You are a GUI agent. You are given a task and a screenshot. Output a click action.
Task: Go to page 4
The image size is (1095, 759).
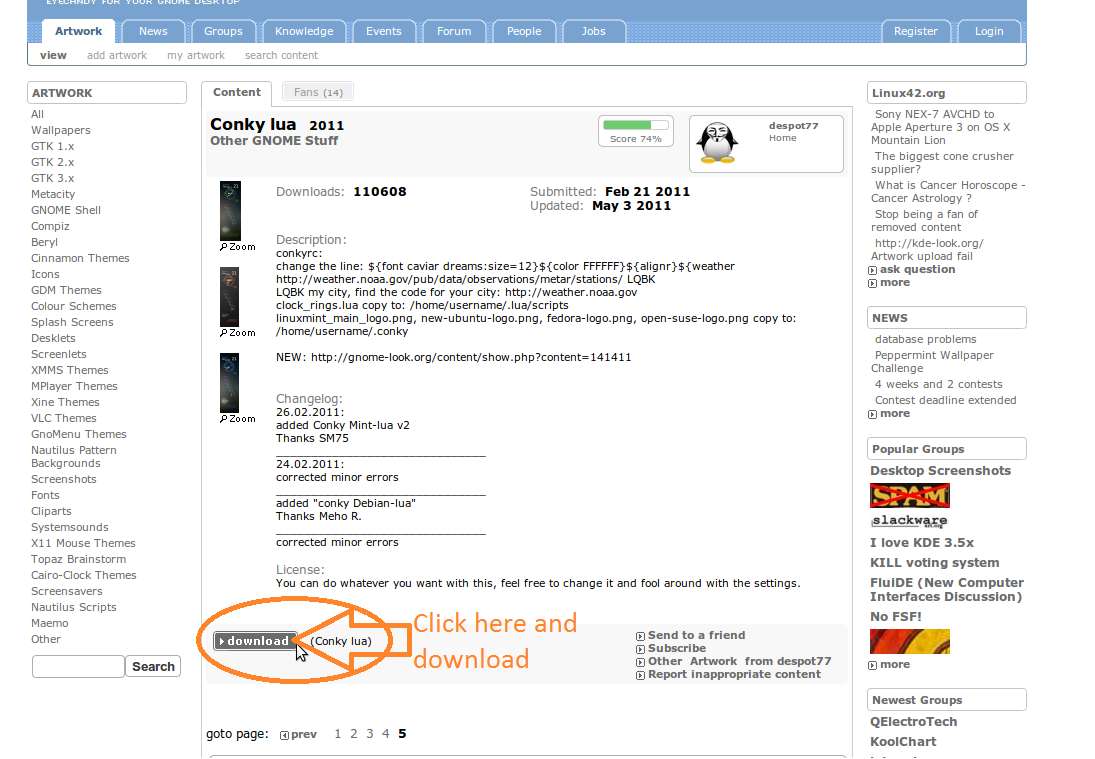385,734
